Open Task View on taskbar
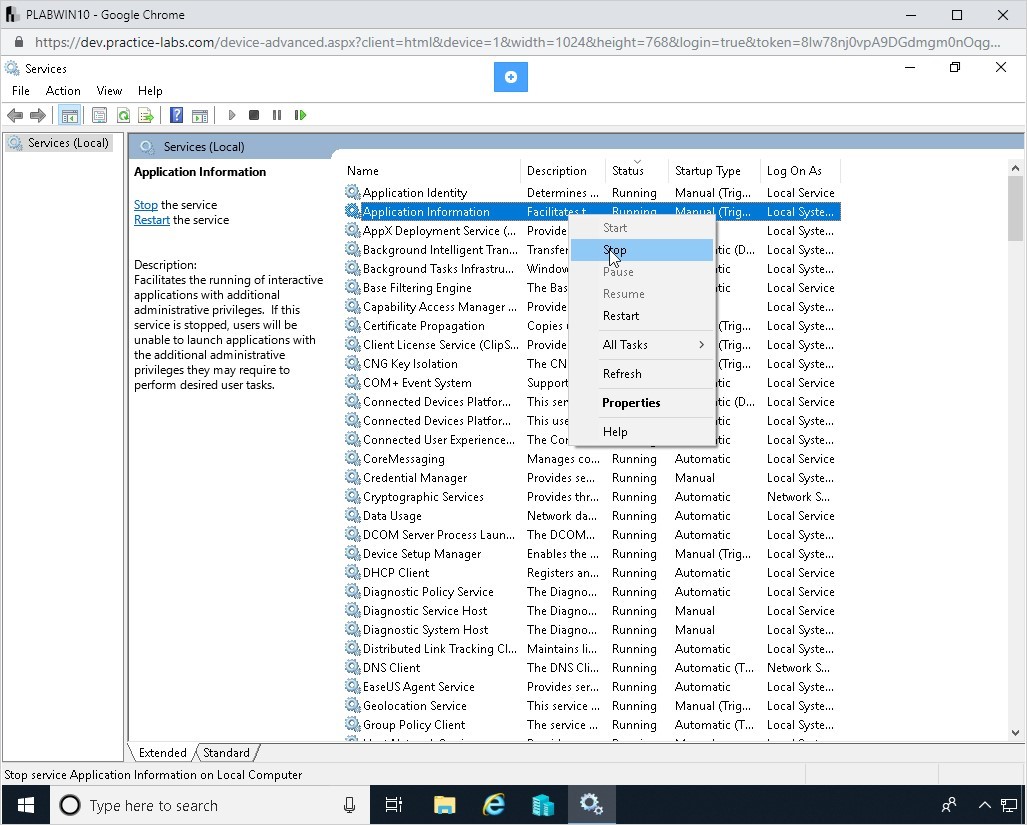The width and height of the screenshot is (1027, 825). [x=394, y=805]
